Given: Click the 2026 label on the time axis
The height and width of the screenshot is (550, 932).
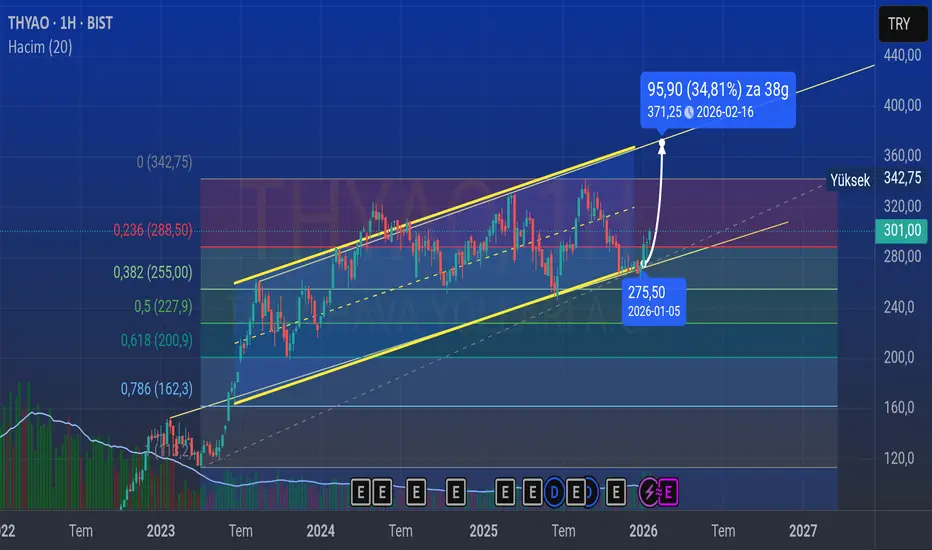Looking at the screenshot, I should click(x=643, y=530).
